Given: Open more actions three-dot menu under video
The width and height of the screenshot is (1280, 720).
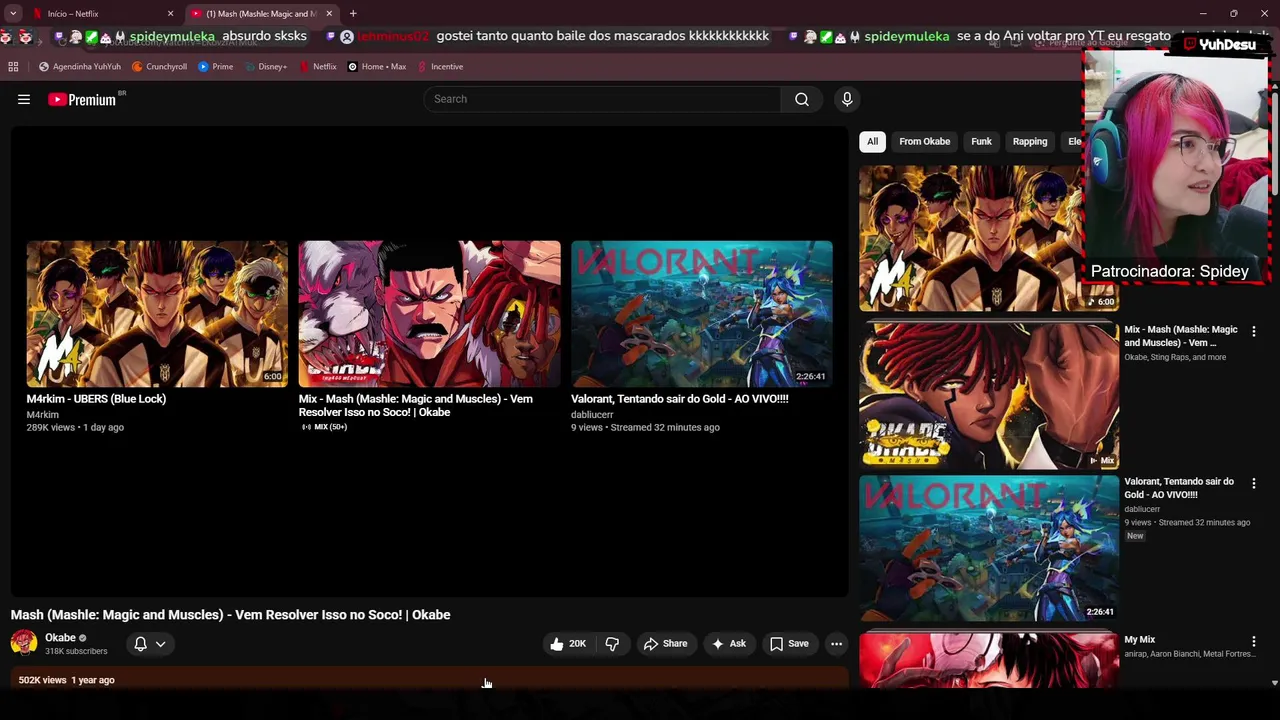Looking at the screenshot, I should [x=837, y=644].
